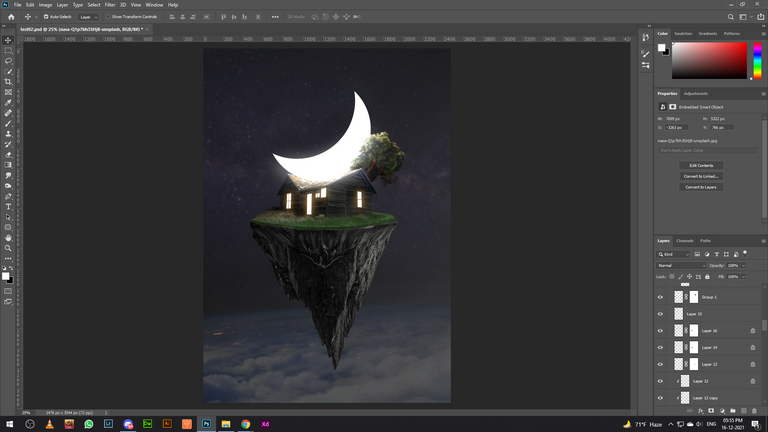
Task: Click the Layer 16 mask thumbnail
Action: [694, 331]
